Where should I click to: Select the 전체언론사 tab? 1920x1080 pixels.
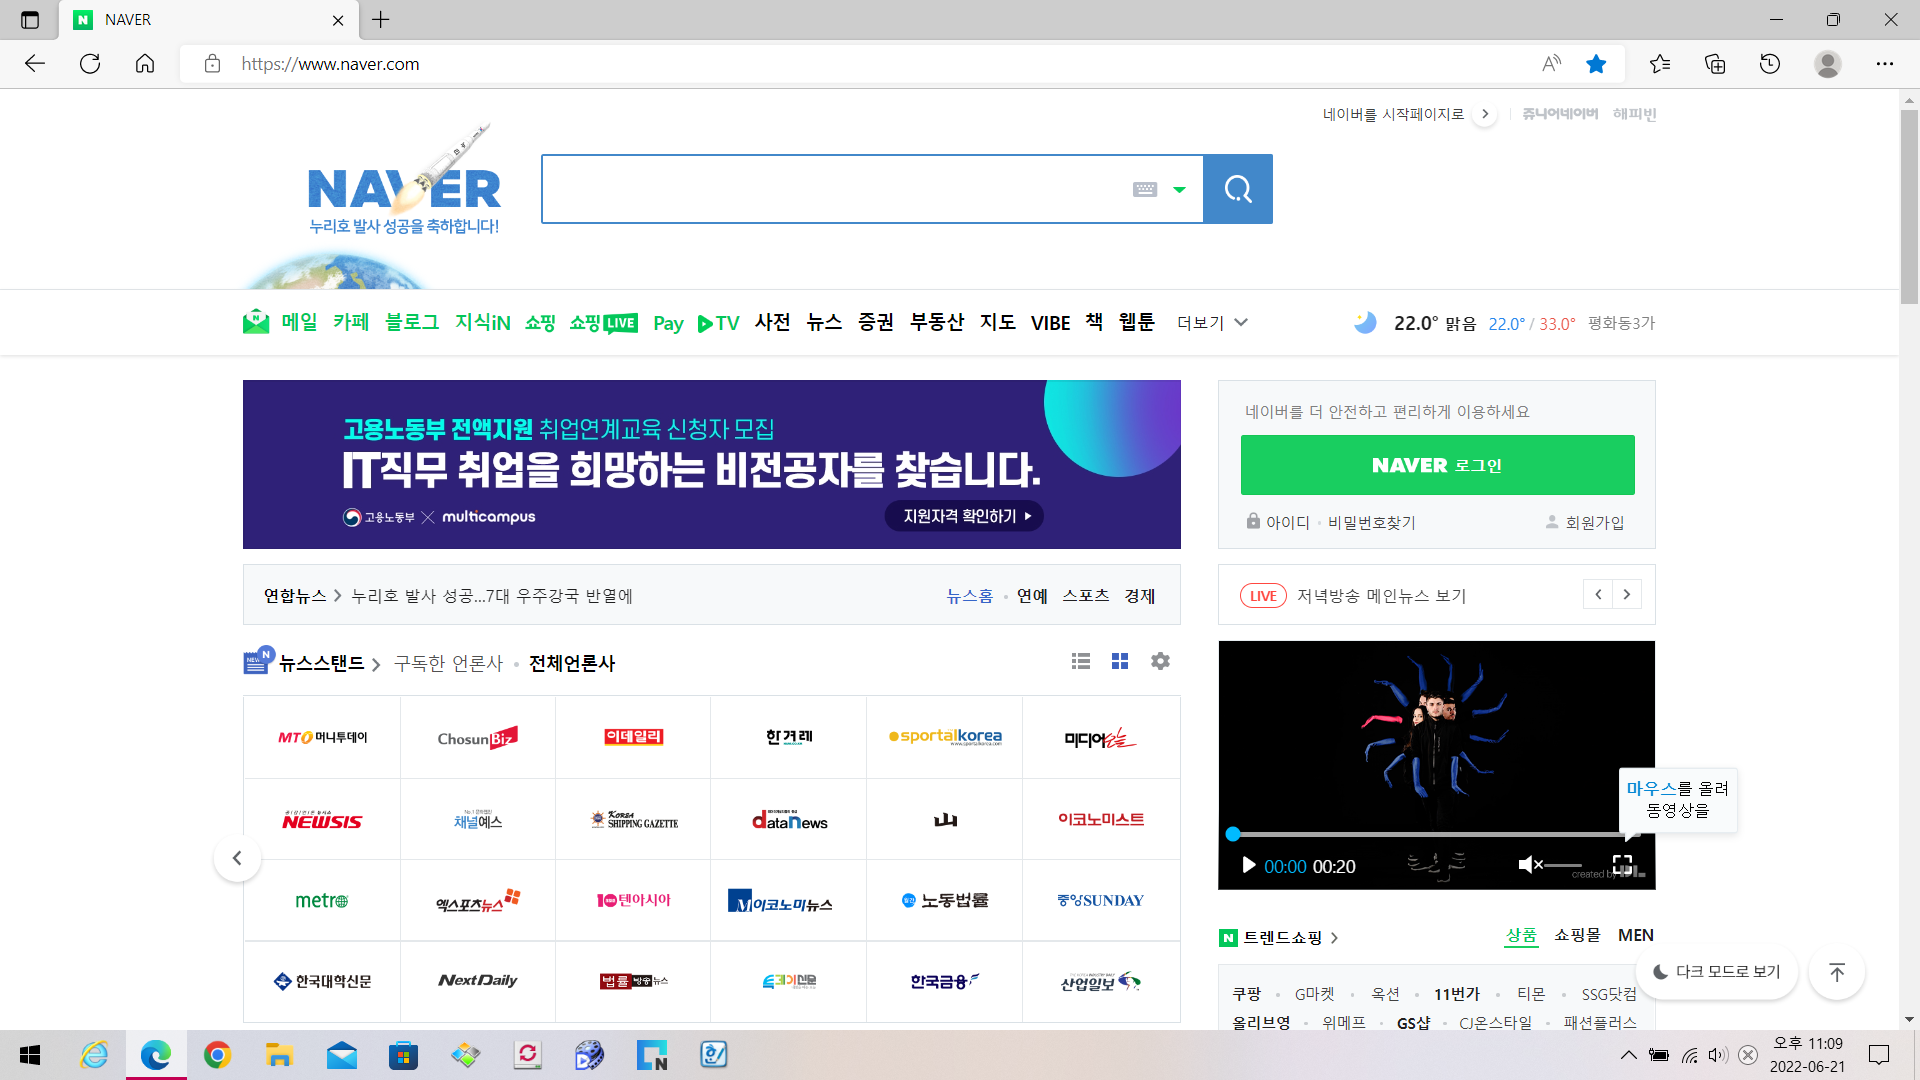pos(572,663)
